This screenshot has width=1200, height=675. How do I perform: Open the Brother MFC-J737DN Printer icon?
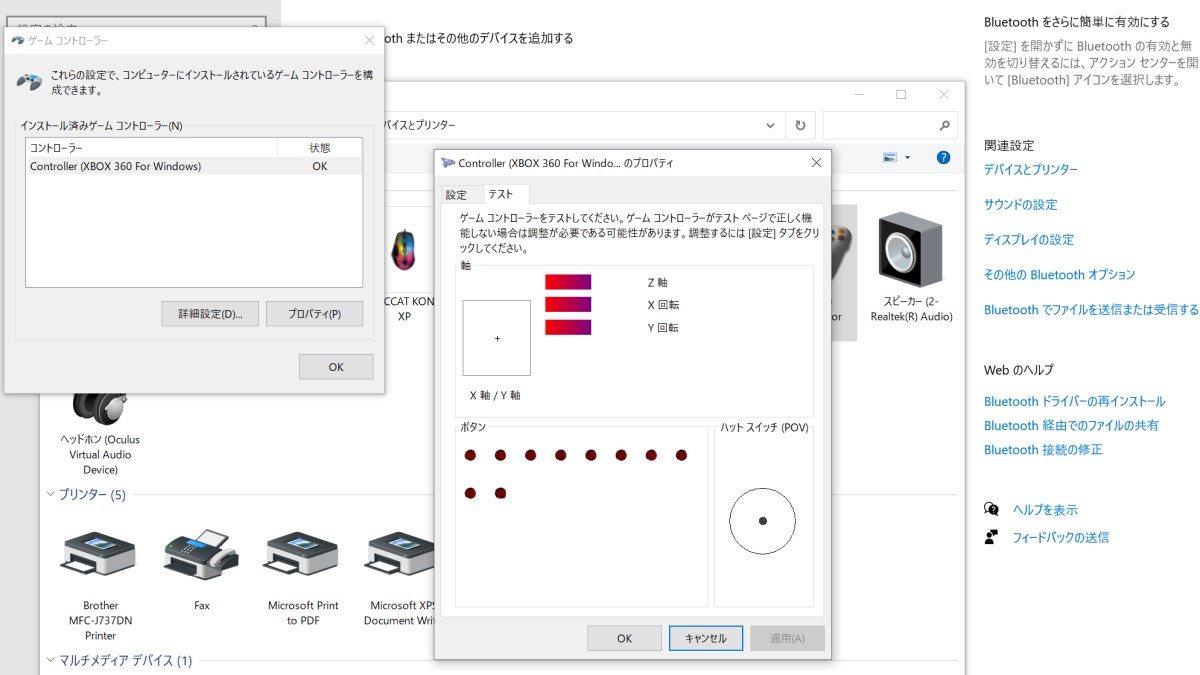[100, 555]
